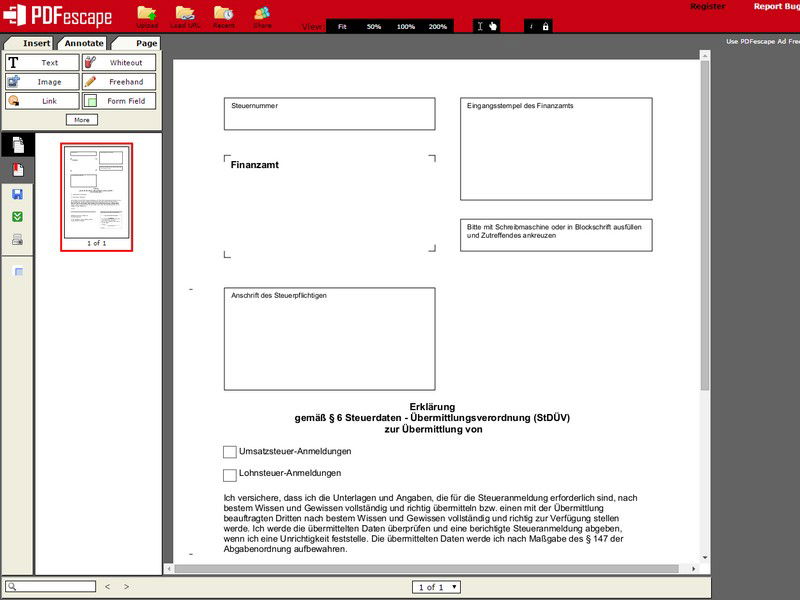Click the 'zur Übermittlung von' line
The image size is (800, 600).
click(x=433, y=429)
